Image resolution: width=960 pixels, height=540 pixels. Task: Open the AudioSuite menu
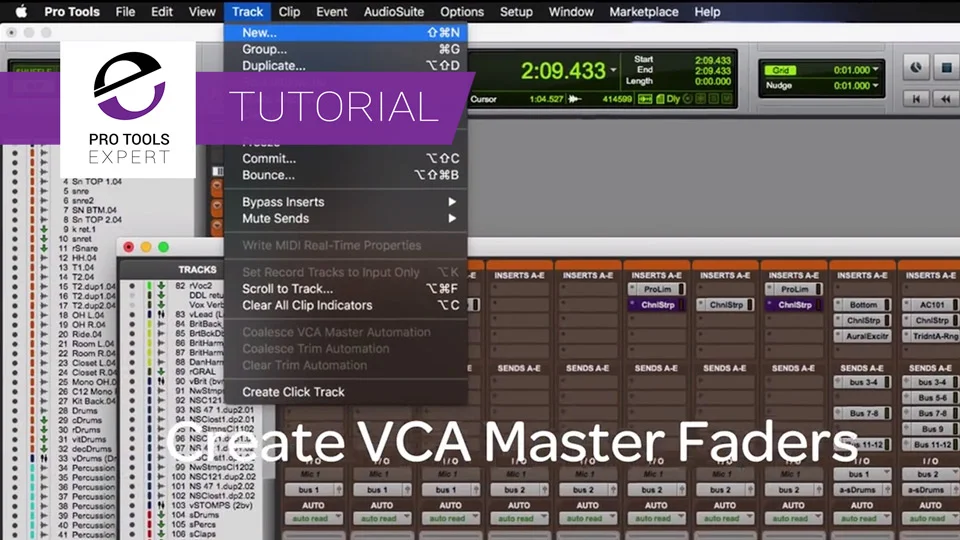point(394,12)
